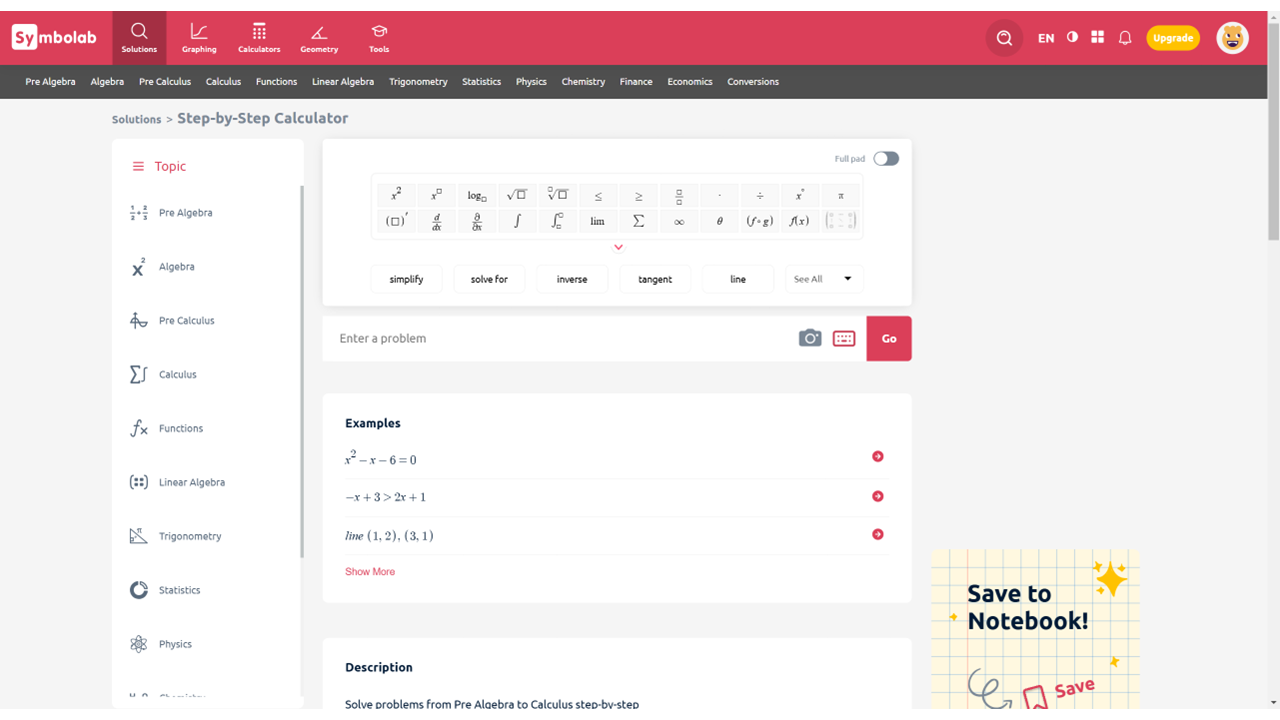
Task: Click the camera icon to upload a problem
Action: point(810,338)
